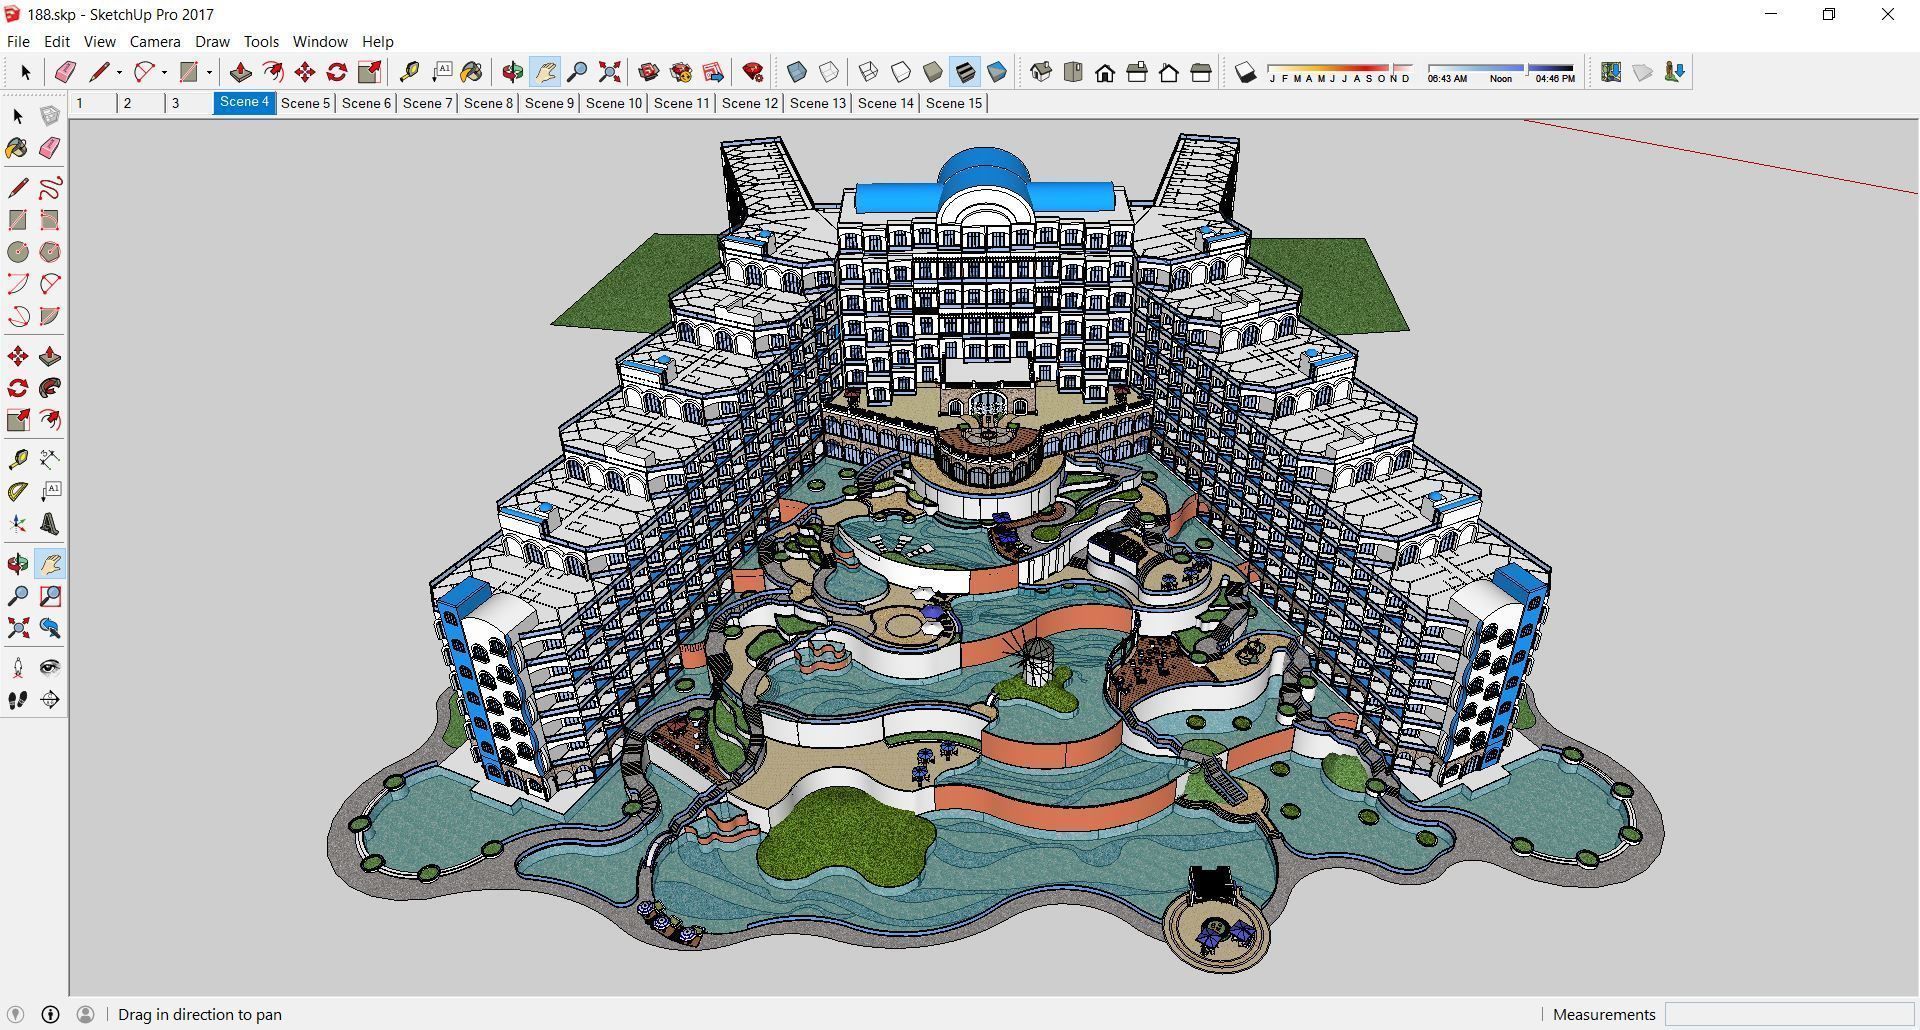Enable Wireframe face style
The image size is (1920, 1030).
pyautogui.click(x=869, y=72)
